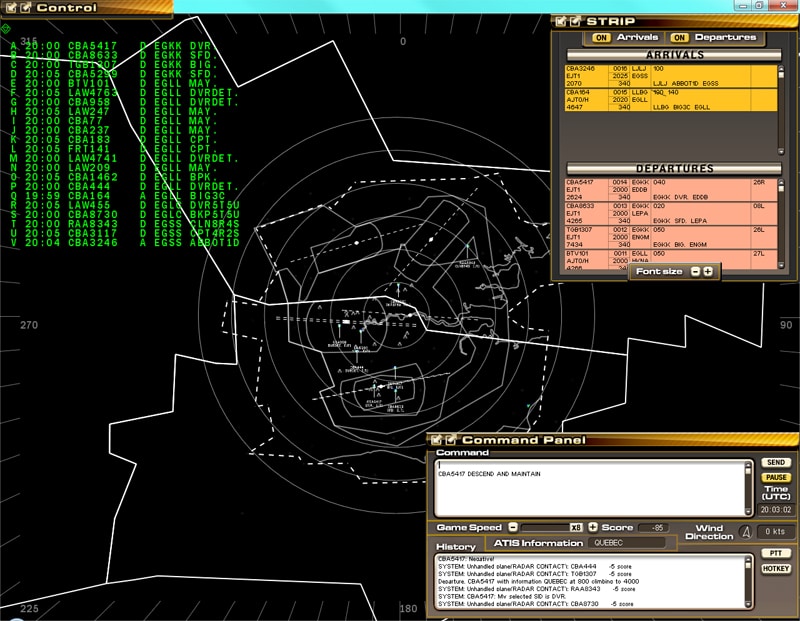Increase strip font size with plus
This screenshot has height=621, width=800.
(708, 272)
